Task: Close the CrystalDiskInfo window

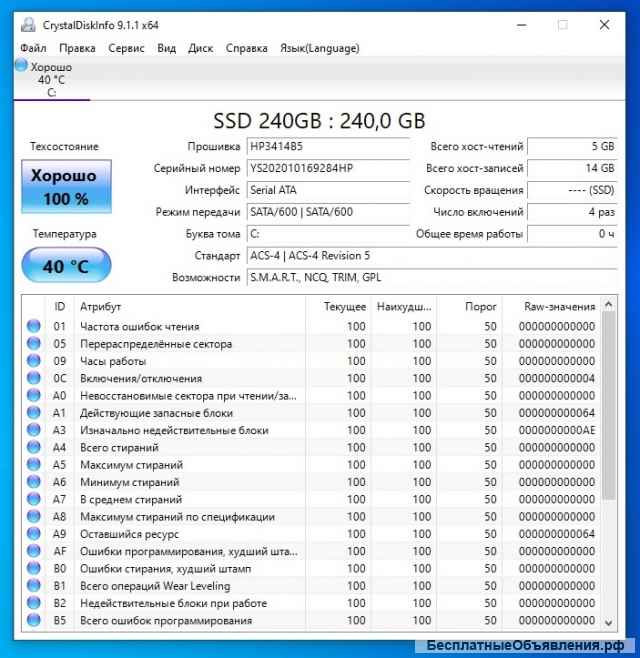Action: click(x=604, y=25)
